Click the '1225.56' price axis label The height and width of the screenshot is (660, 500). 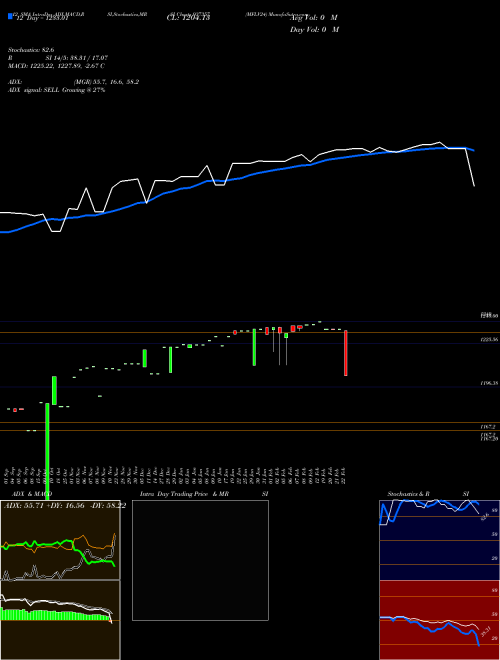click(x=489, y=339)
